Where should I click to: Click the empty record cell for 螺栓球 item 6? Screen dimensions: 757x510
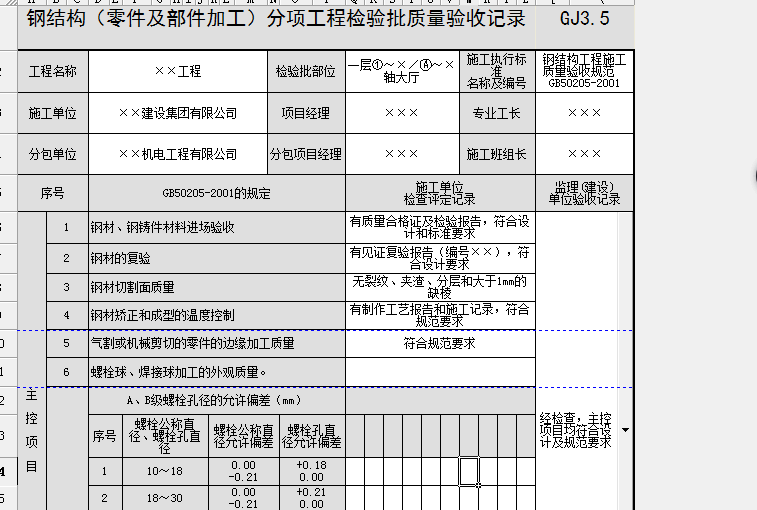coord(440,373)
